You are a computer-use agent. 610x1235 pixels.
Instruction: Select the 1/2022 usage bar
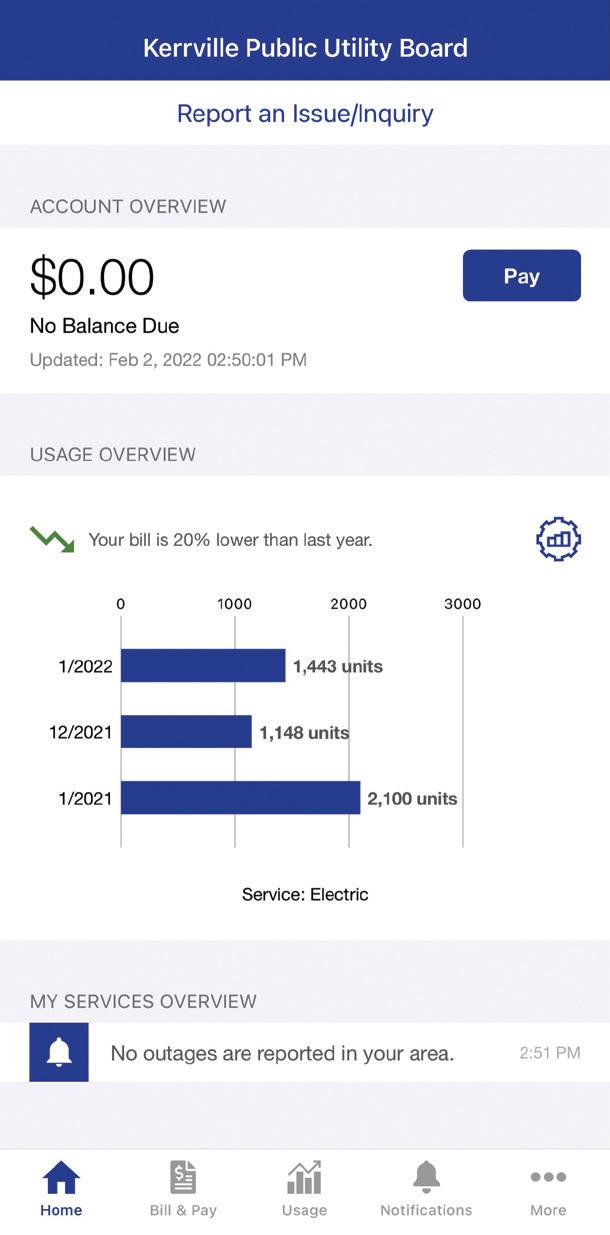(203, 666)
